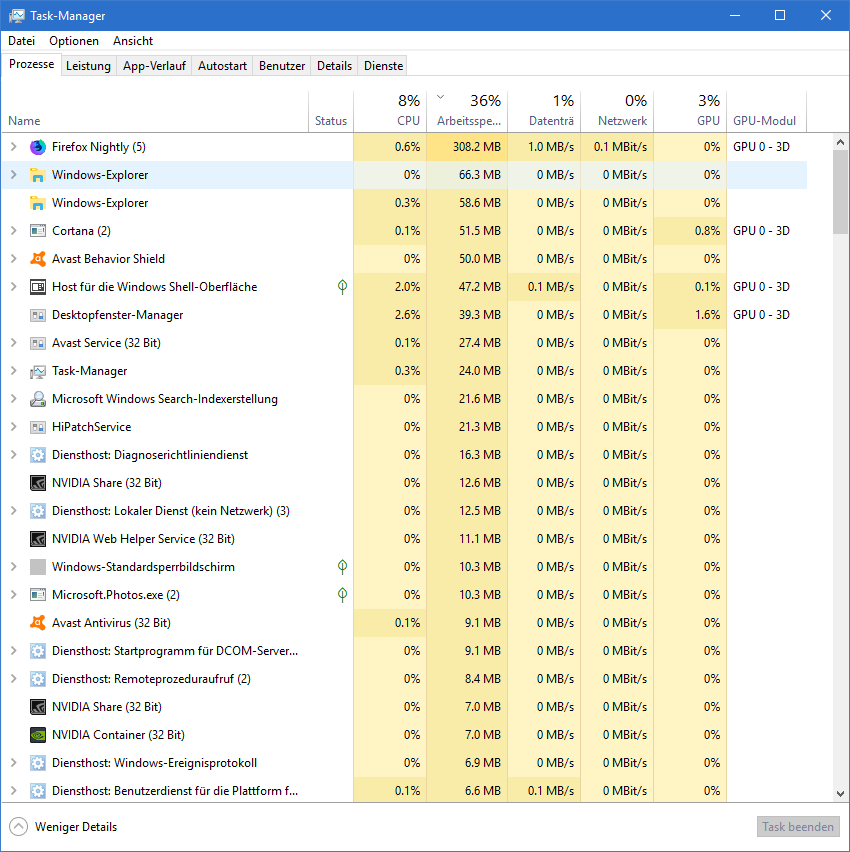
Task: Click the 308.2 MB memory cell for Firefox
Action: (x=467, y=147)
